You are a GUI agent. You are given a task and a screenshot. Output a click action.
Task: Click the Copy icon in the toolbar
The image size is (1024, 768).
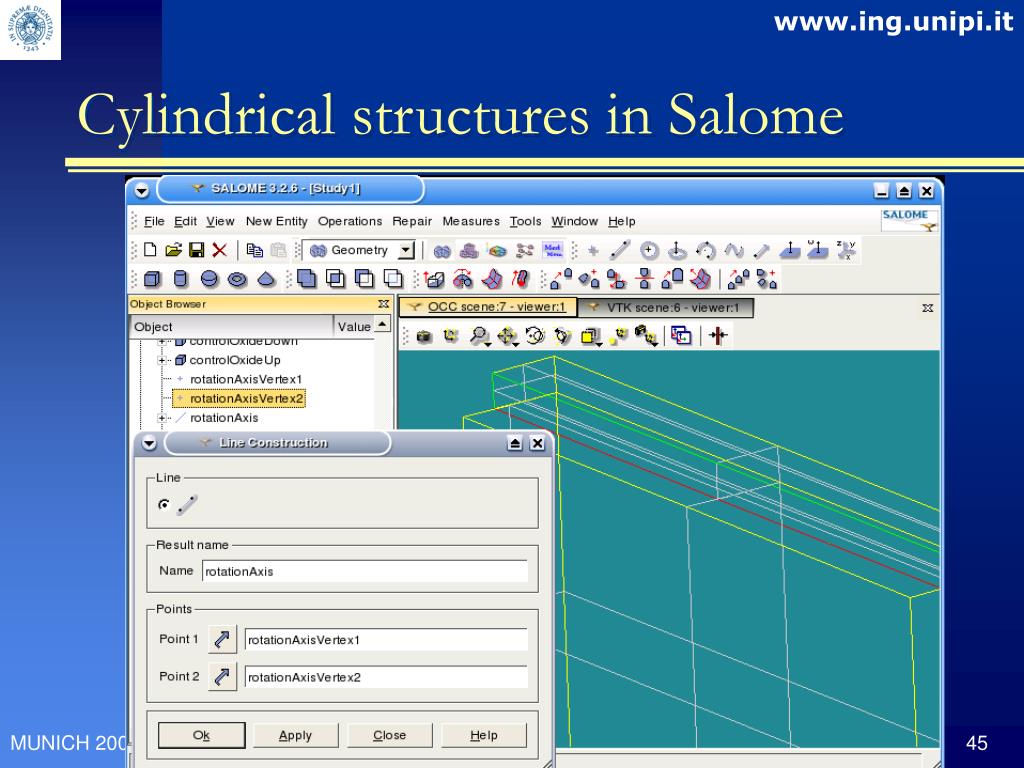[255, 250]
